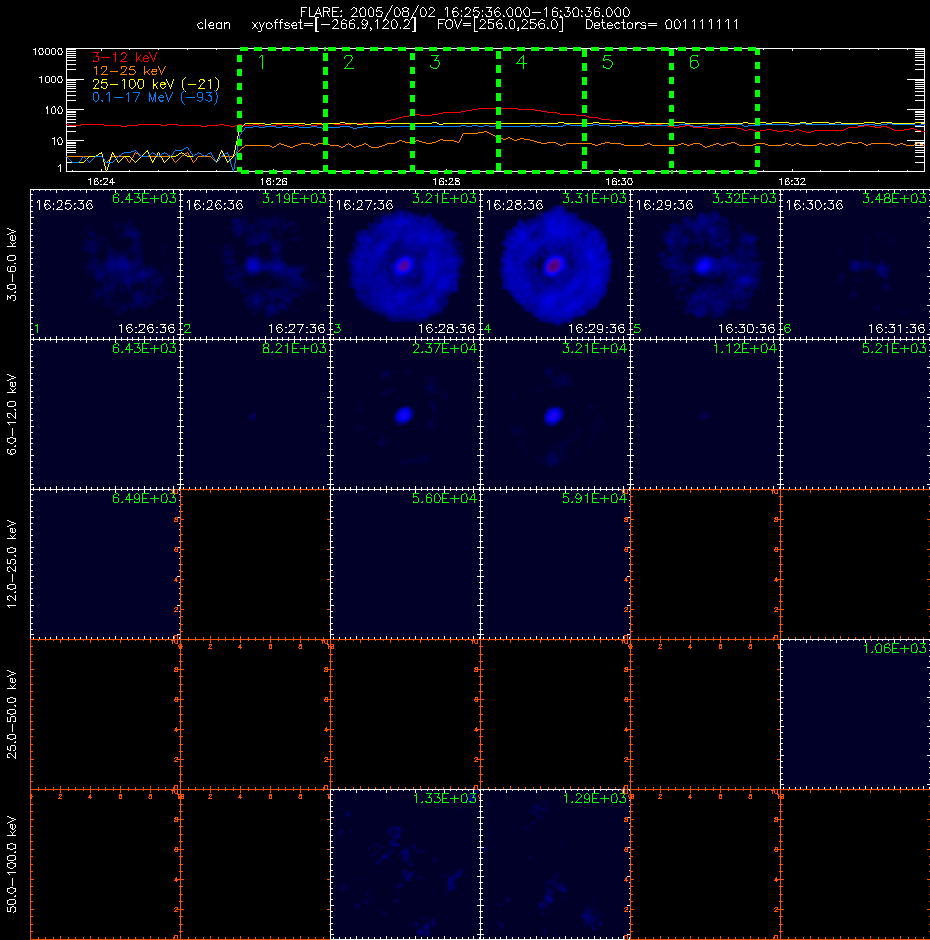The image size is (930, 940).
Task: Click the 10000 y-axis label
Action: [x=47, y=52]
